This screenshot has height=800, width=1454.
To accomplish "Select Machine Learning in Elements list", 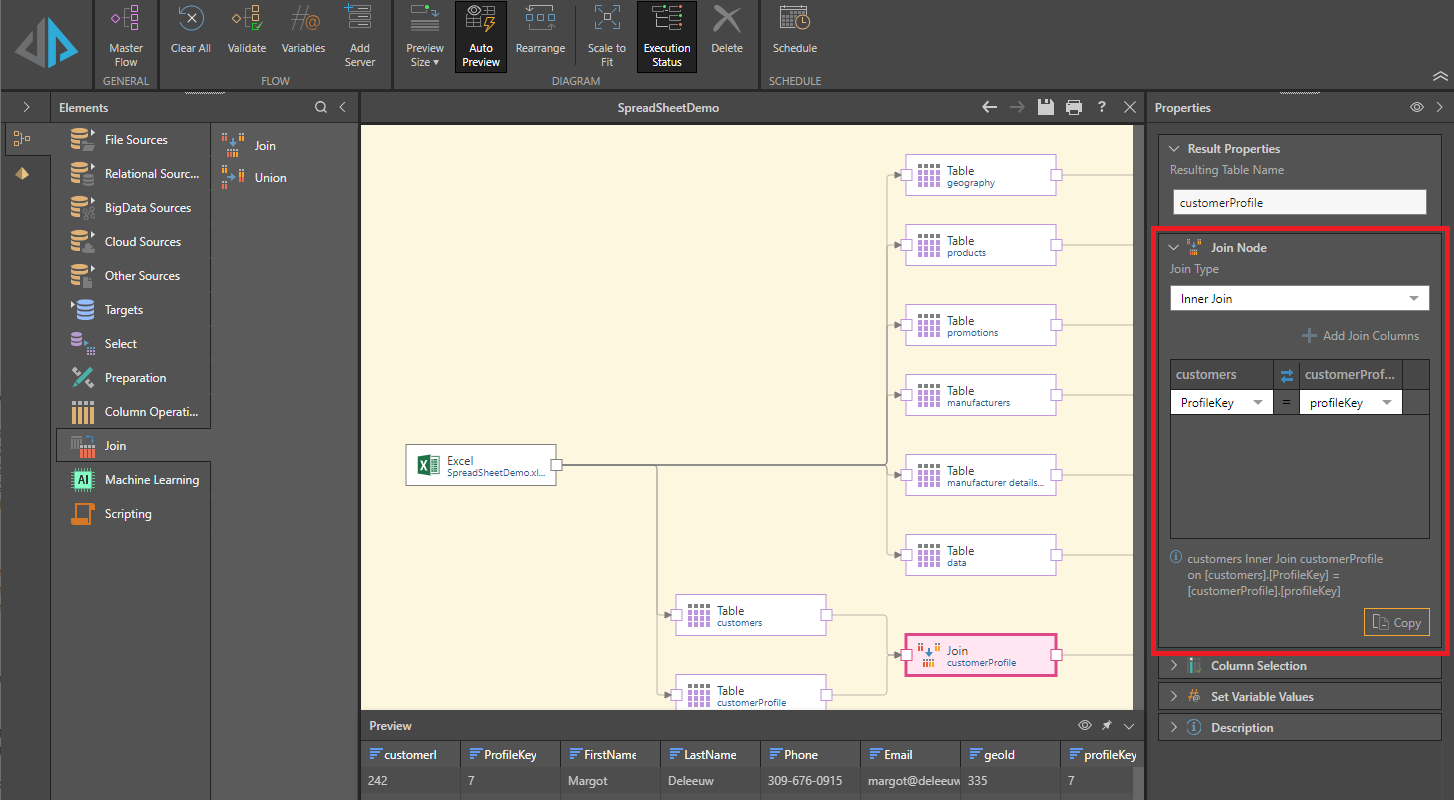I will pyautogui.click(x=151, y=480).
